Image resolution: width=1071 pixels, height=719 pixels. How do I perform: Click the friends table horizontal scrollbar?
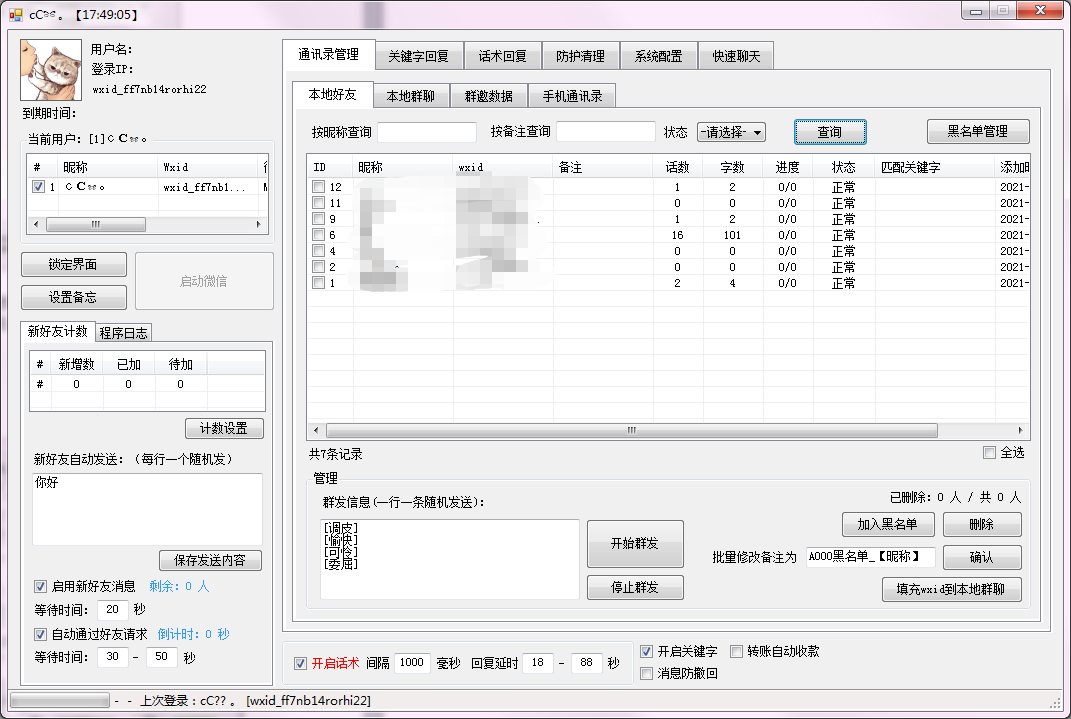[x=632, y=430]
